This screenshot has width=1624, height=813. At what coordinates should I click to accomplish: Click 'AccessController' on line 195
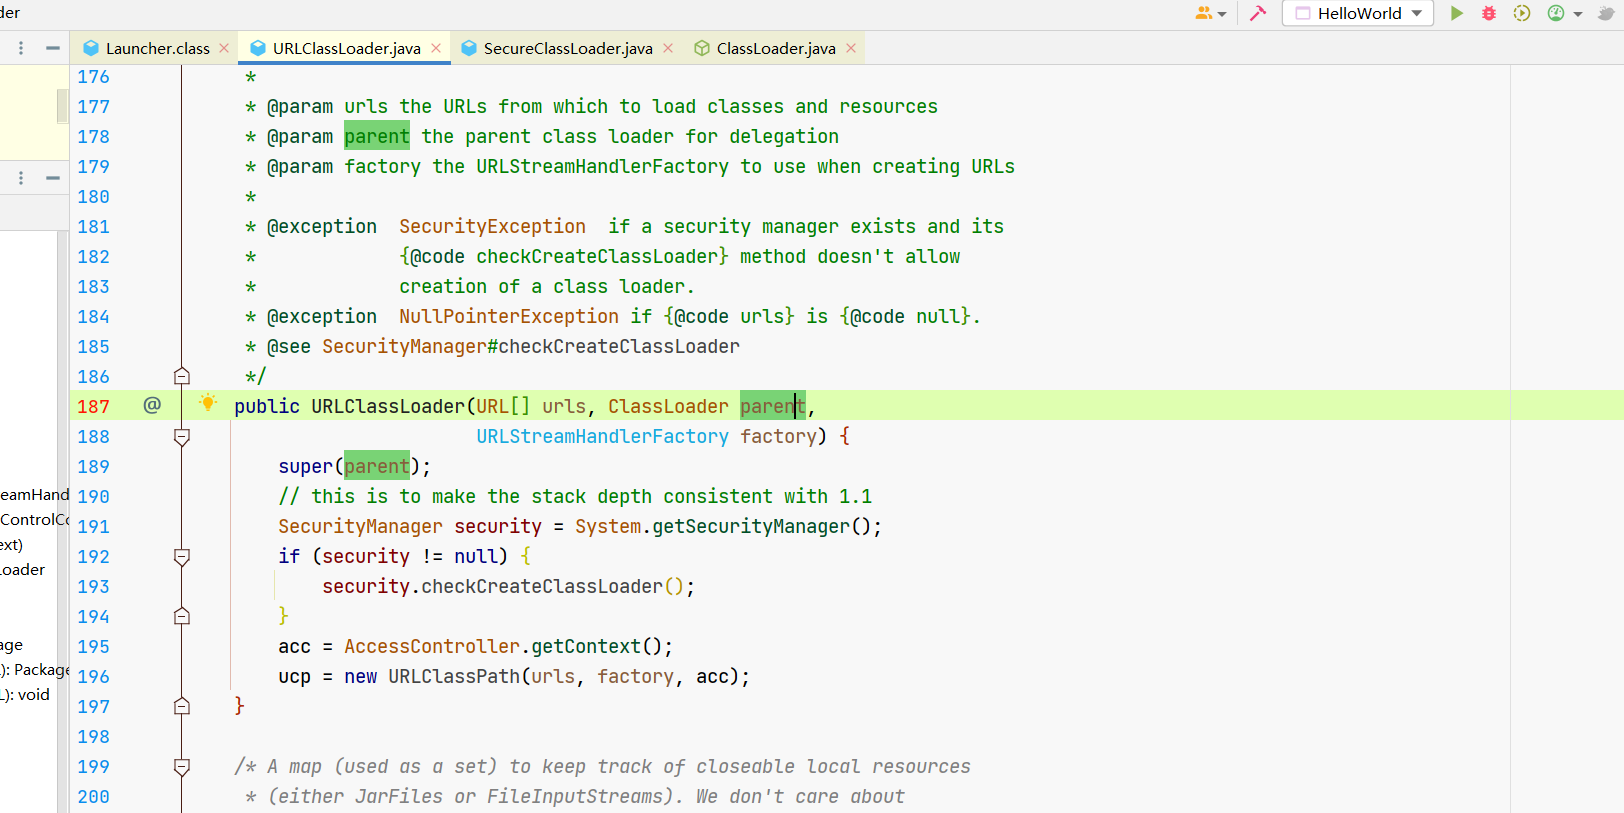coord(432,646)
